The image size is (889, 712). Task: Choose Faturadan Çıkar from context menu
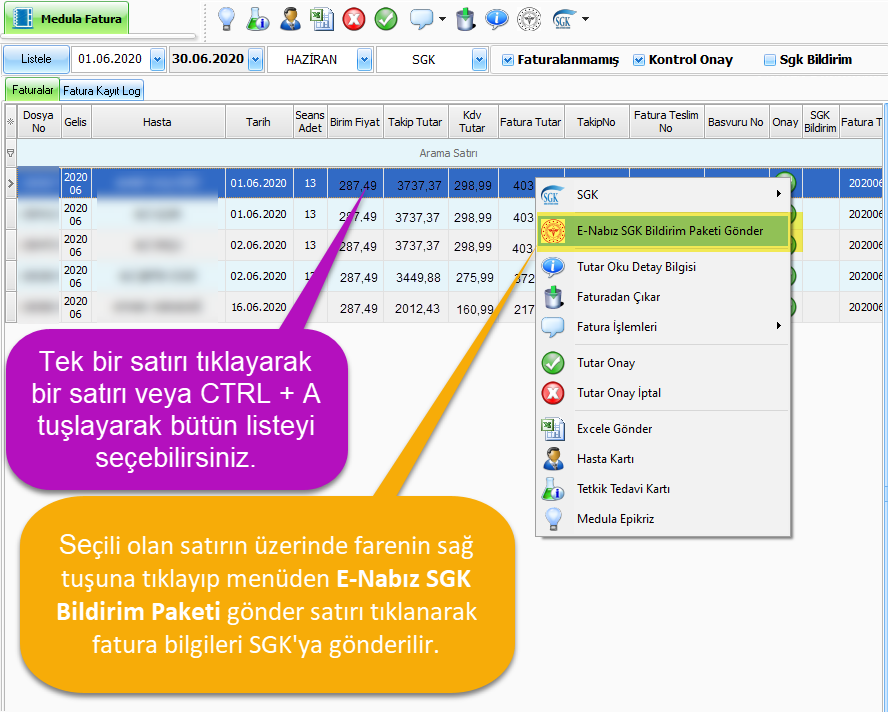coord(662,296)
